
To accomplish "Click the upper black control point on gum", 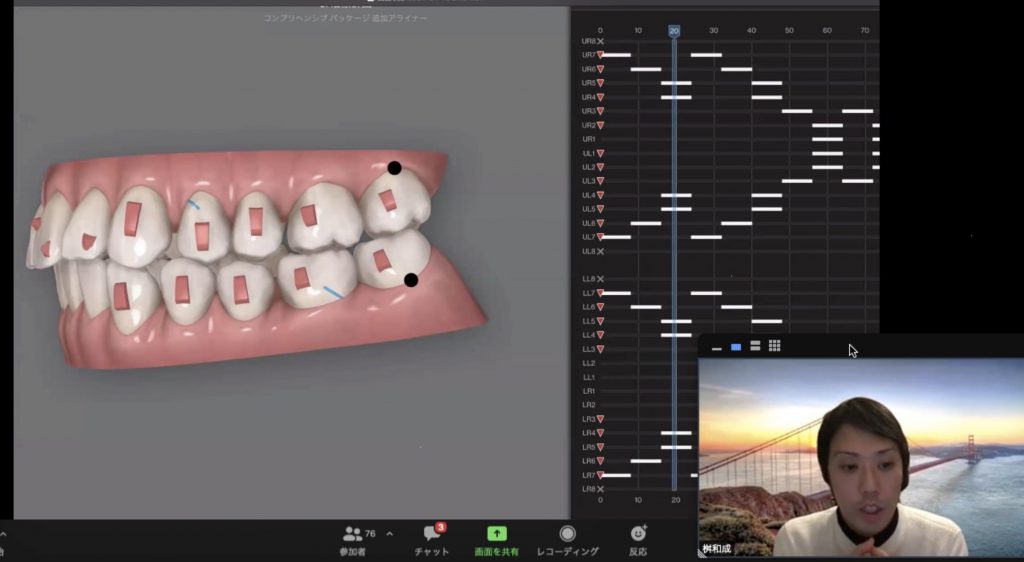I will click(x=394, y=168).
